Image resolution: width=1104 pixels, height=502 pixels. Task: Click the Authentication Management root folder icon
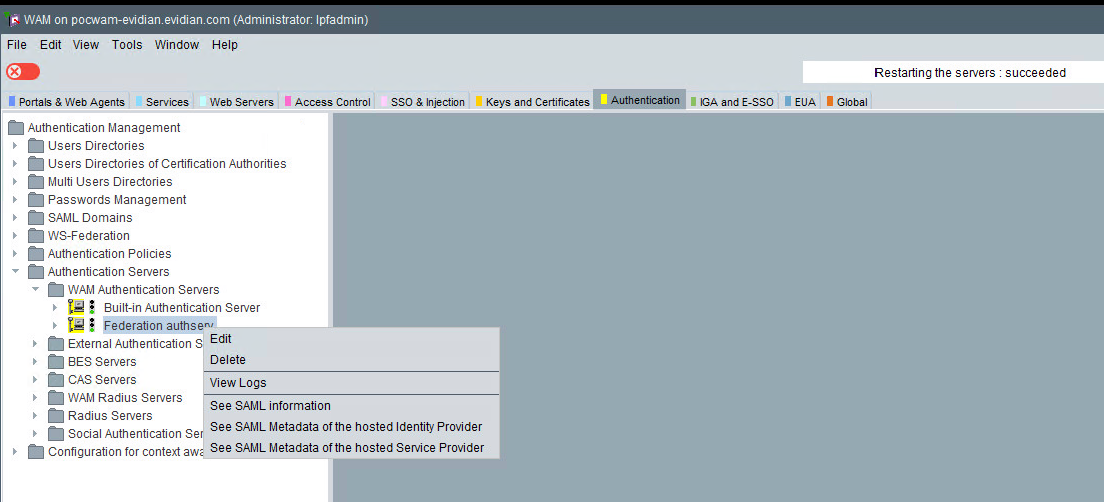coord(16,128)
